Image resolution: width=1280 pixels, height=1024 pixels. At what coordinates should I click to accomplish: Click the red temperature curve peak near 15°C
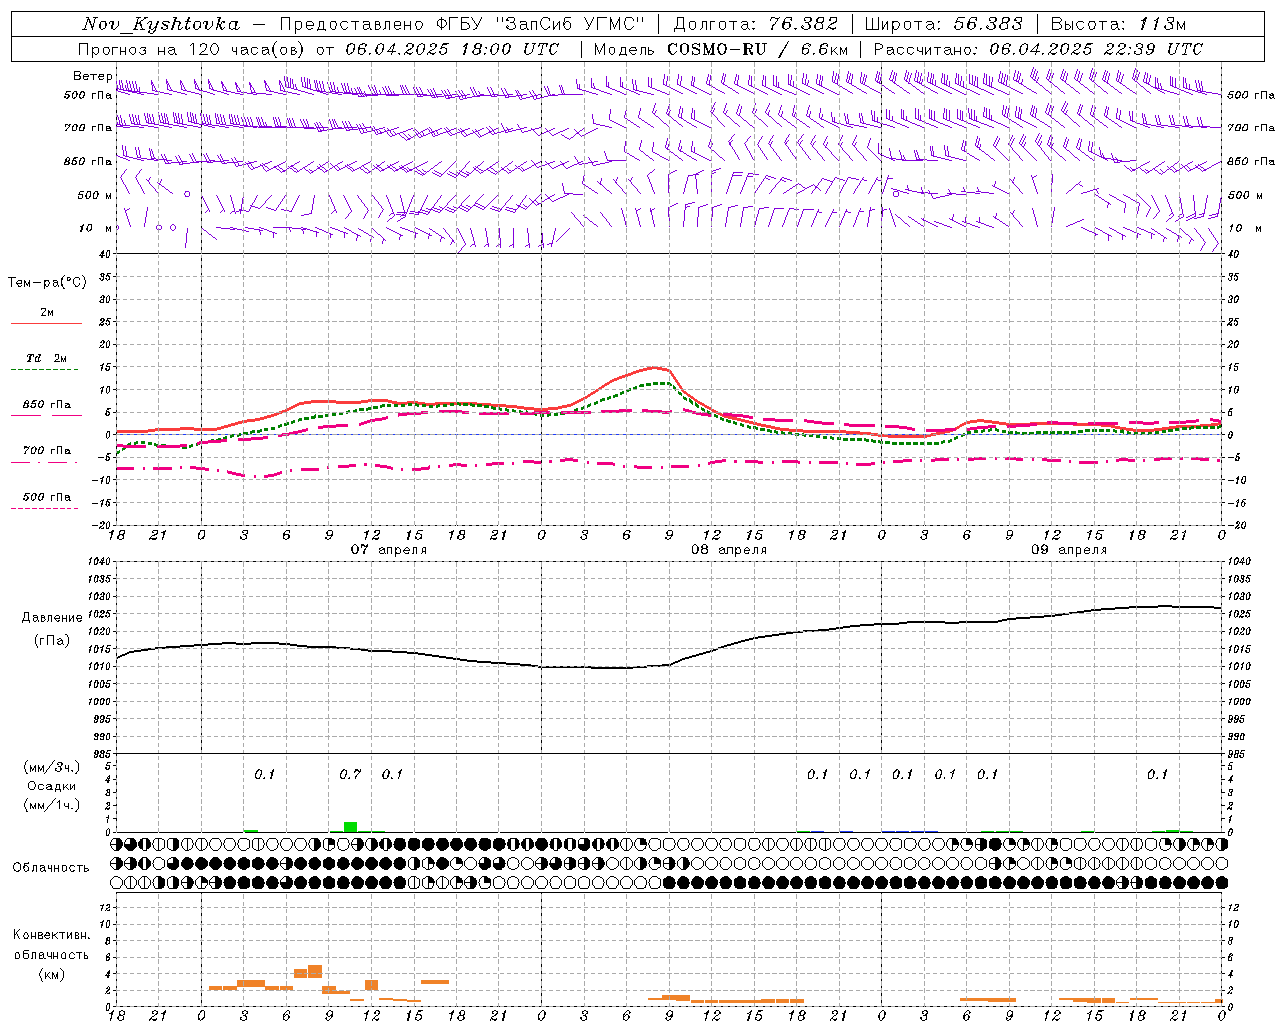pos(653,368)
